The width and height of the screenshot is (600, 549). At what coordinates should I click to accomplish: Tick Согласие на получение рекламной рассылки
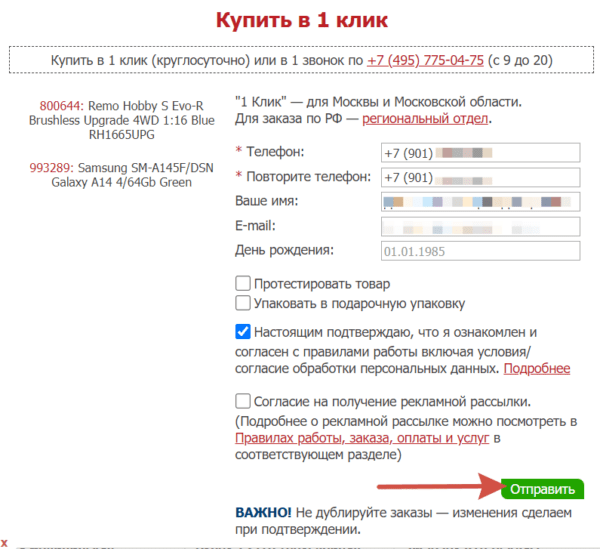tap(243, 401)
